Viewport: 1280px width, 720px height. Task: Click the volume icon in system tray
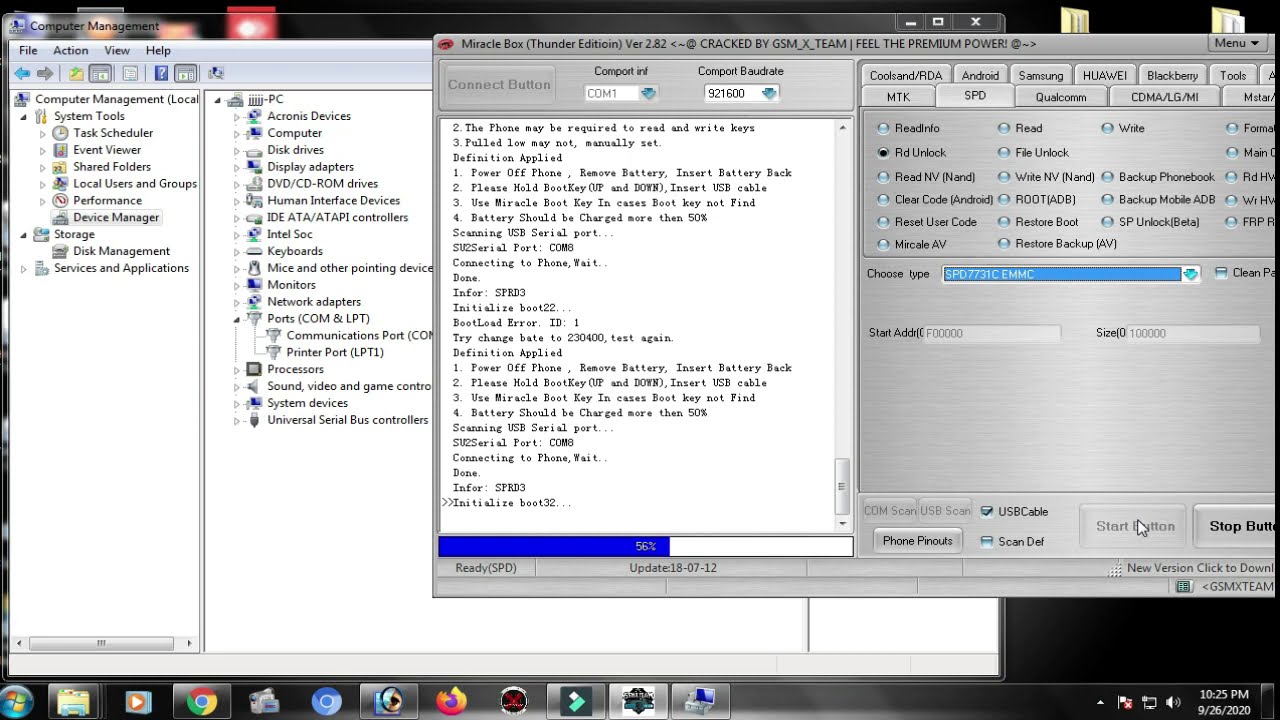pyautogui.click(x=1174, y=702)
